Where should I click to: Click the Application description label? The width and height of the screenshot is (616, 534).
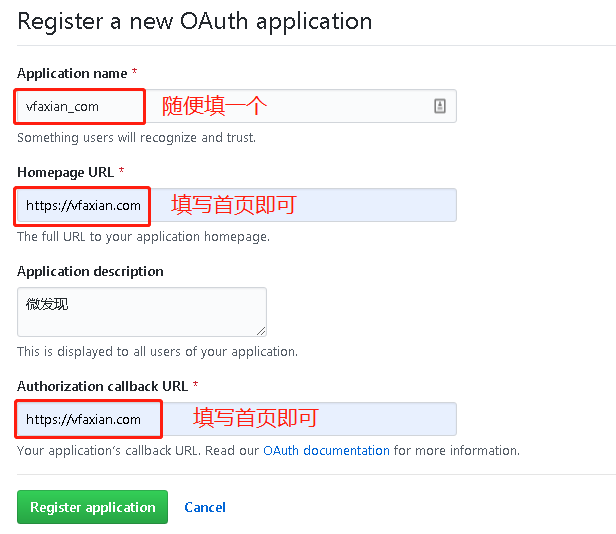point(90,271)
